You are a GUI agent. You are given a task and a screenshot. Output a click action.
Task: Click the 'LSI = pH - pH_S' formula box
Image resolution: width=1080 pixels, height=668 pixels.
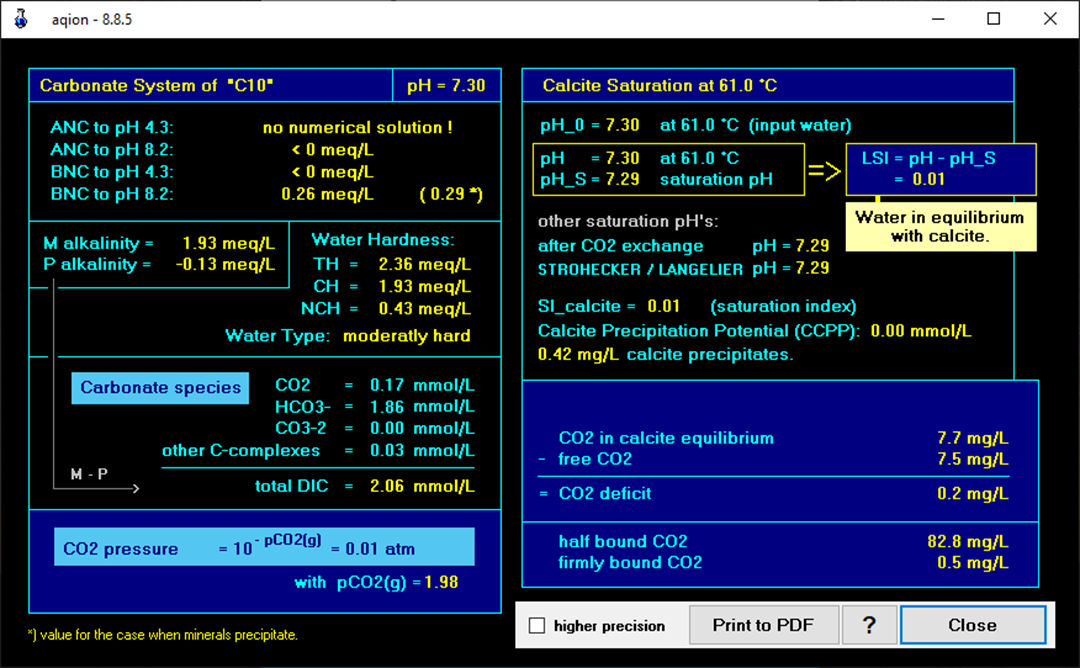(941, 169)
